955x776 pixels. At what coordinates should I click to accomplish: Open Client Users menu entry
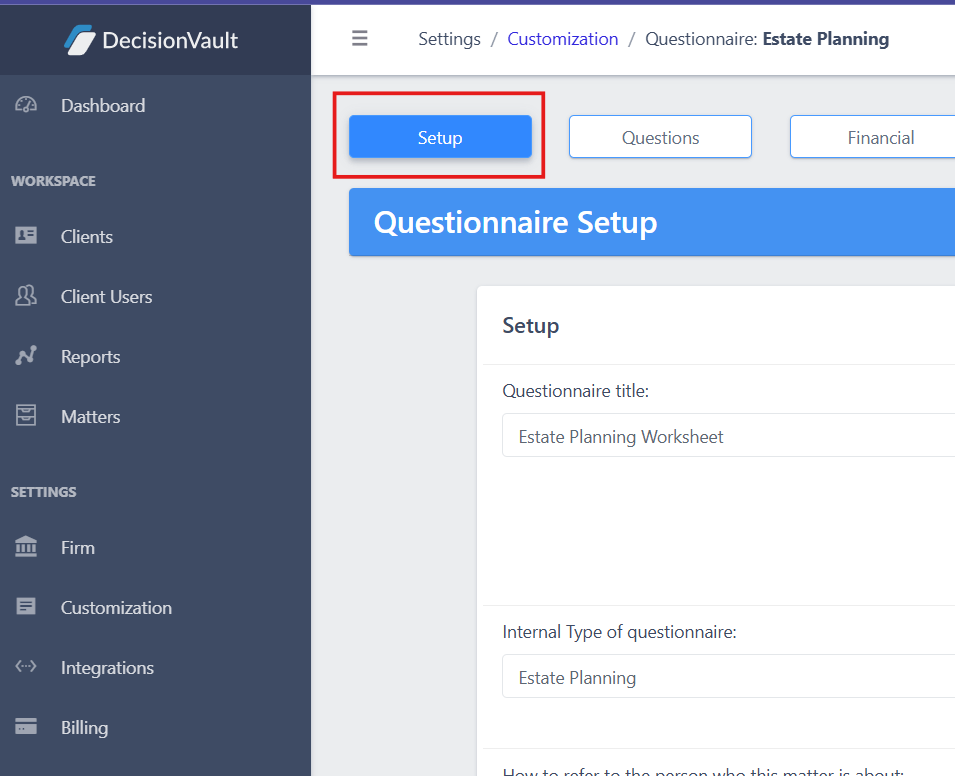pos(107,297)
